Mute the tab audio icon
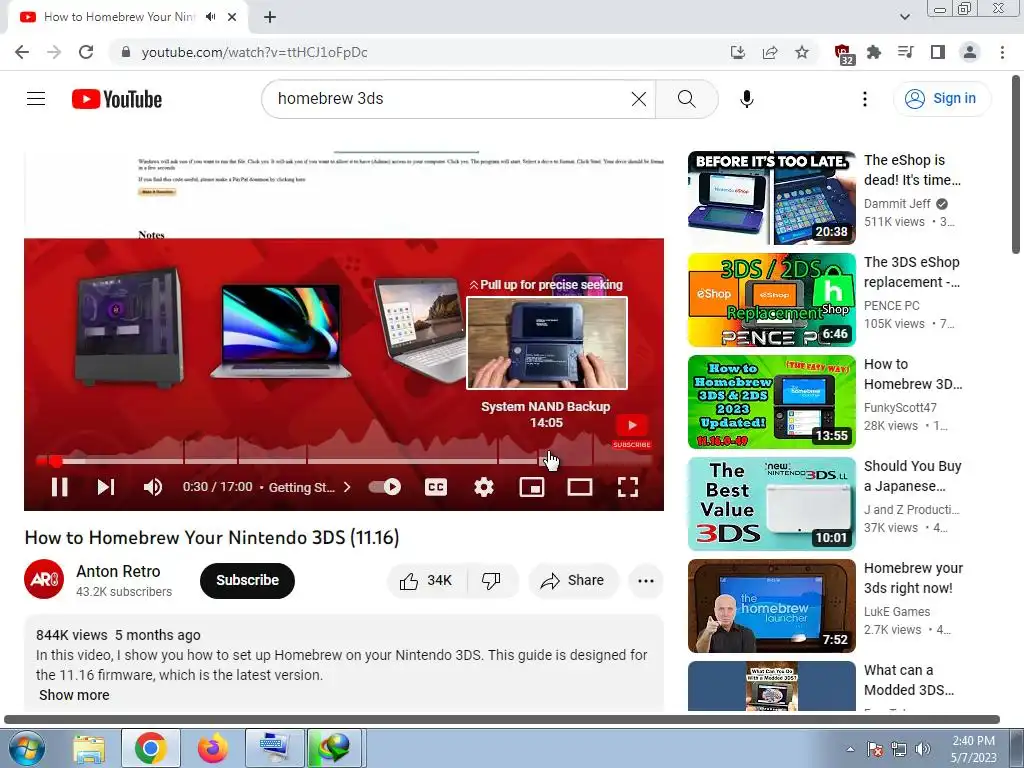This screenshot has width=1024, height=768. click(210, 17)
